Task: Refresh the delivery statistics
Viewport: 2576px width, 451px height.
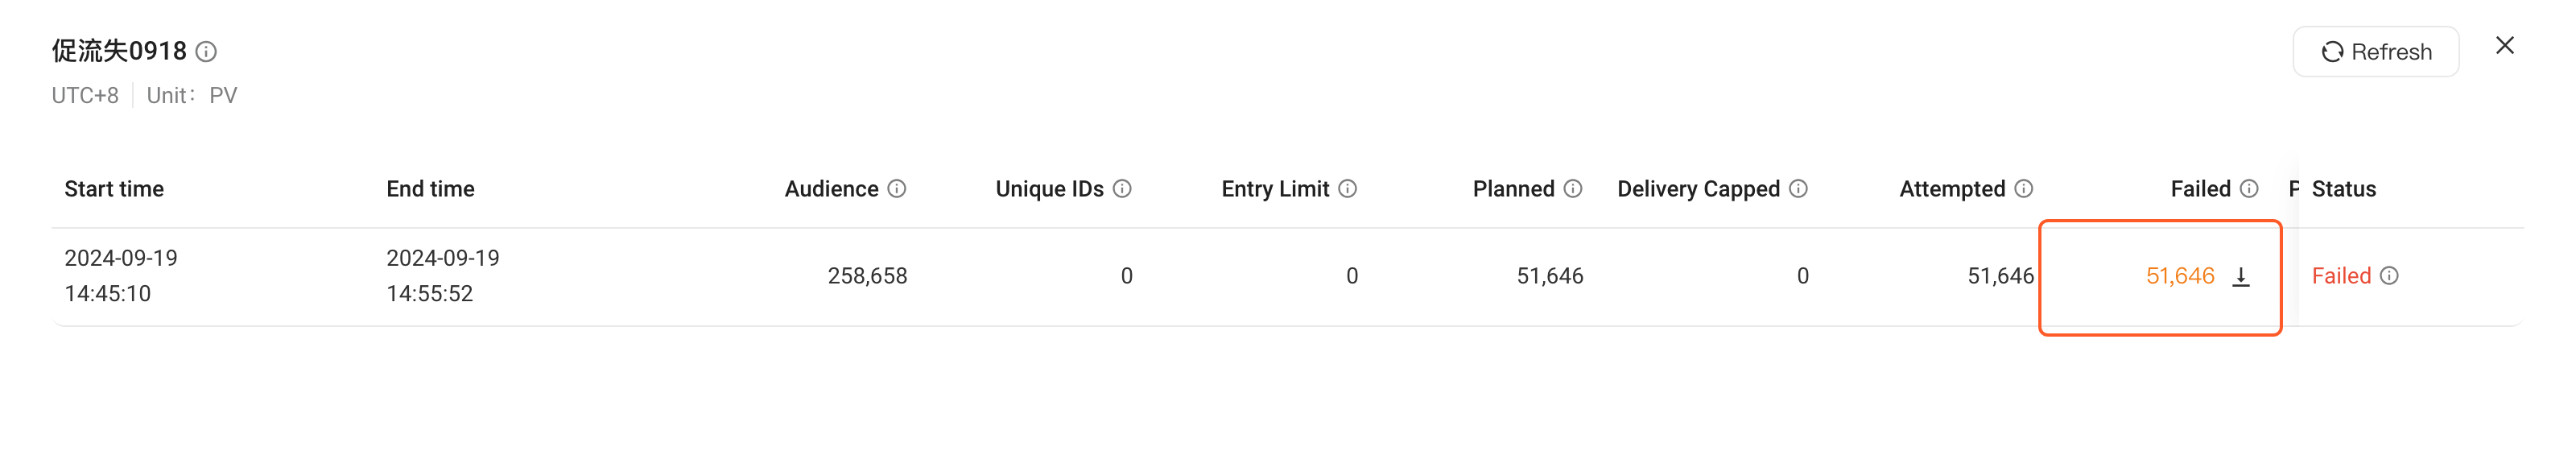Action: 2375,52
